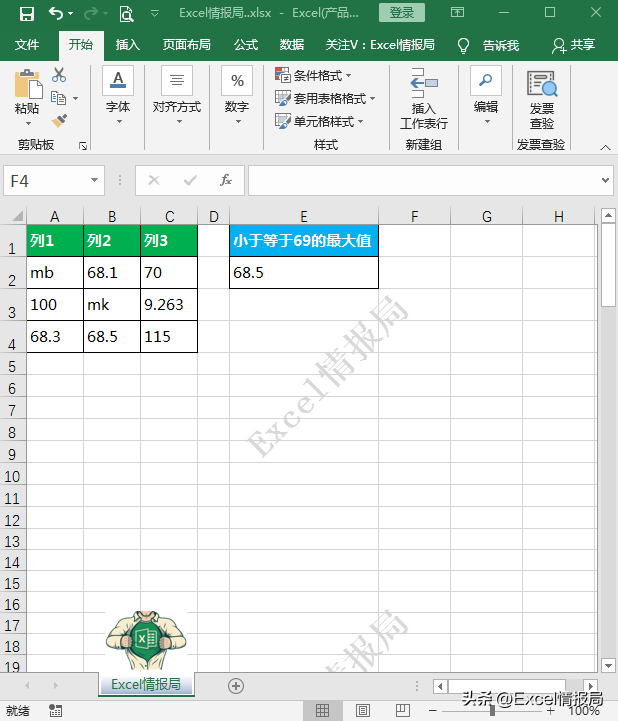
Task: Click the 登录 sign-in button
Action: (x=401, y=13)
